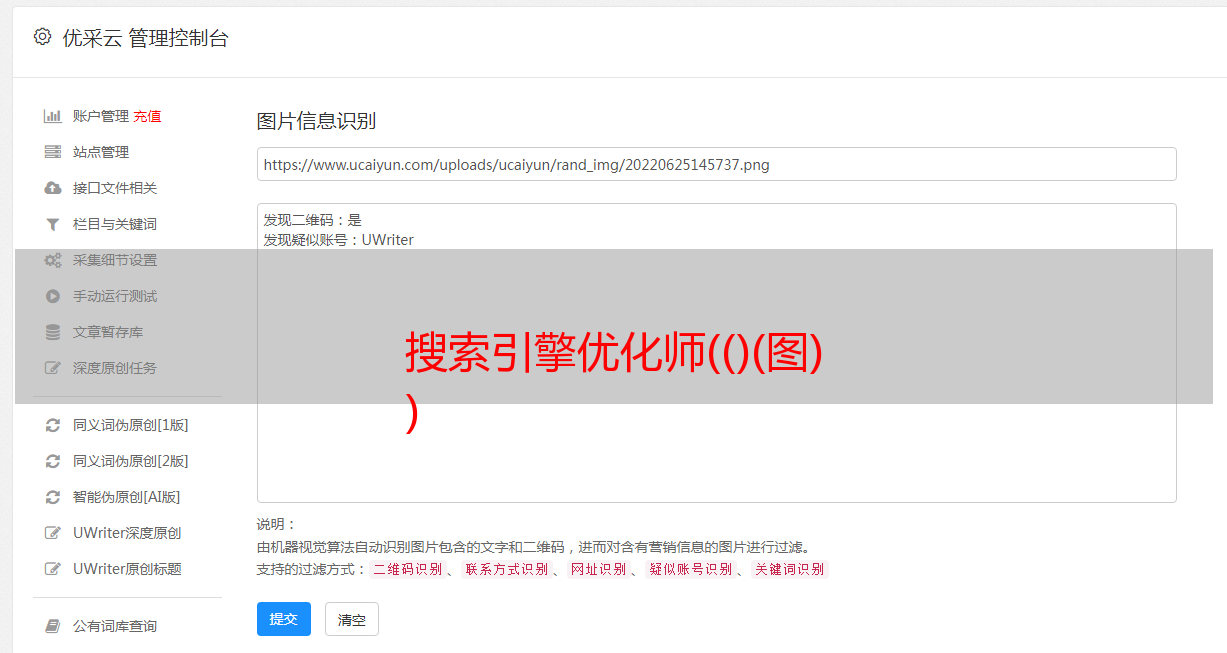
Task: Click inside the recognition result text area
Action: point(716,353)
